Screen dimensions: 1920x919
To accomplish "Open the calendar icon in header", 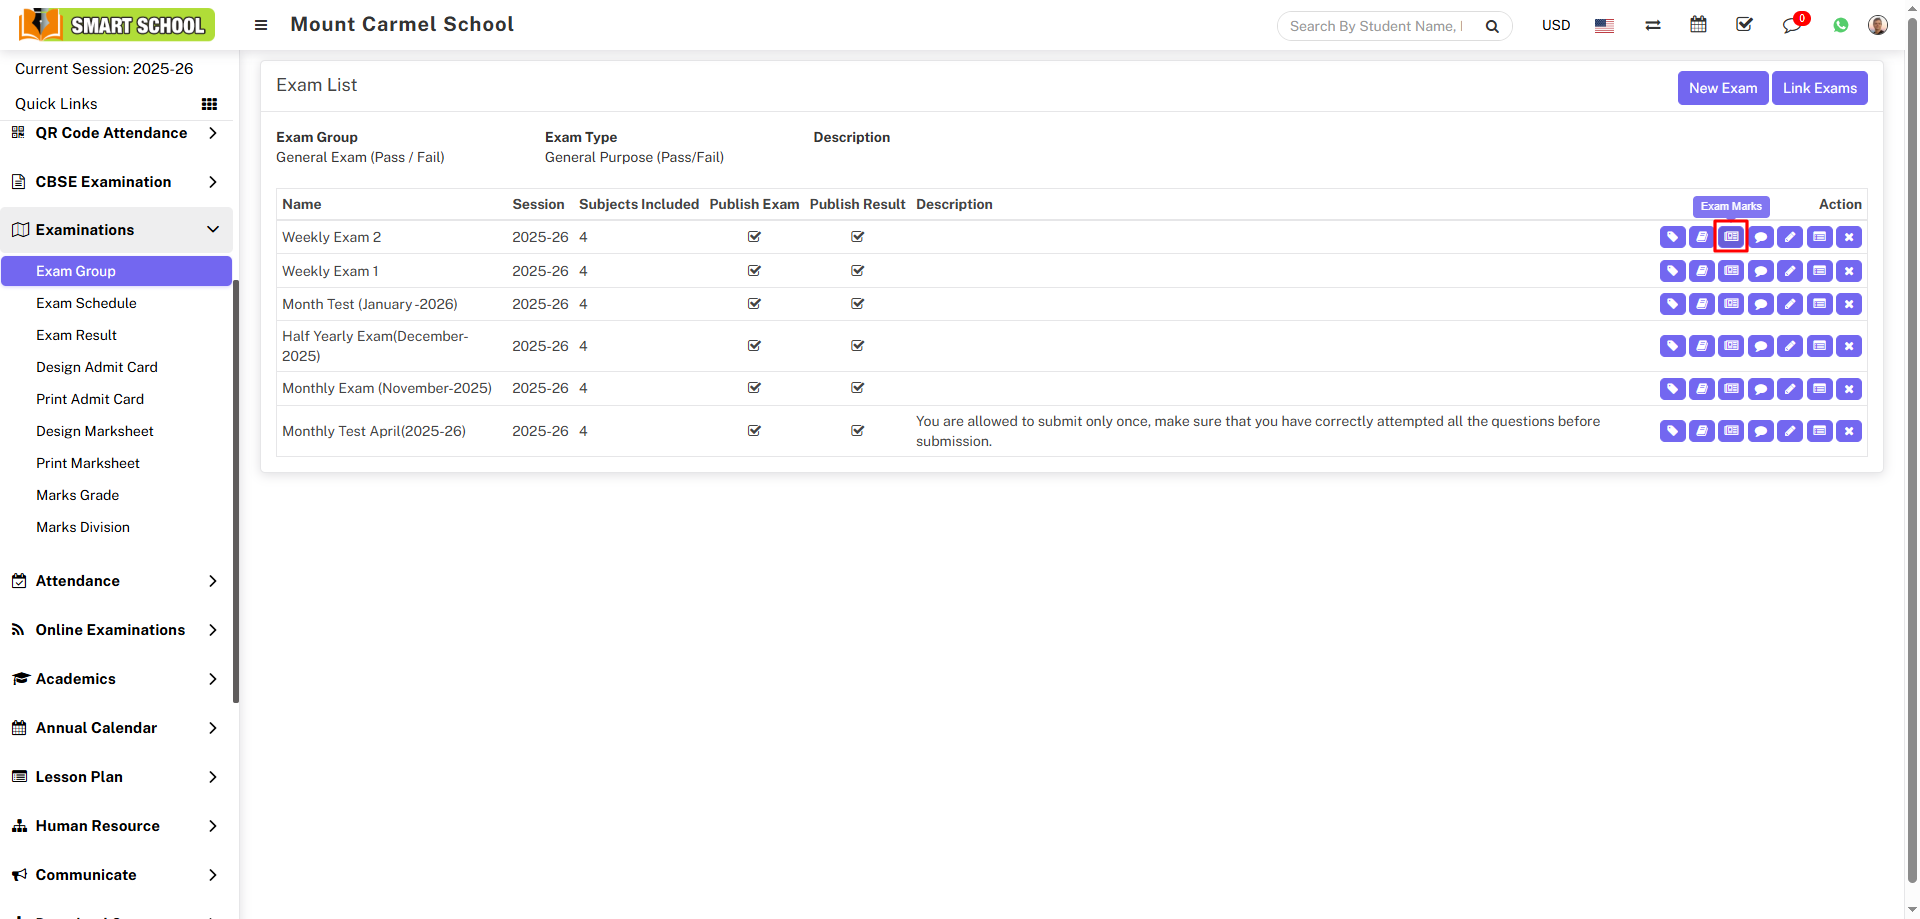I will [x=1698, y=25].
